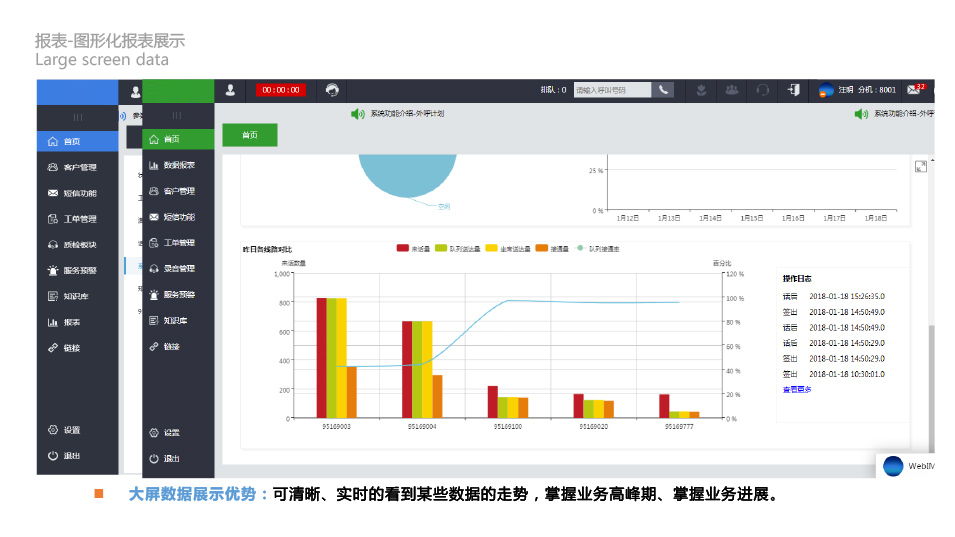Click the agent headset status icon
Viewport: 955px width, 537px height.
332,90
